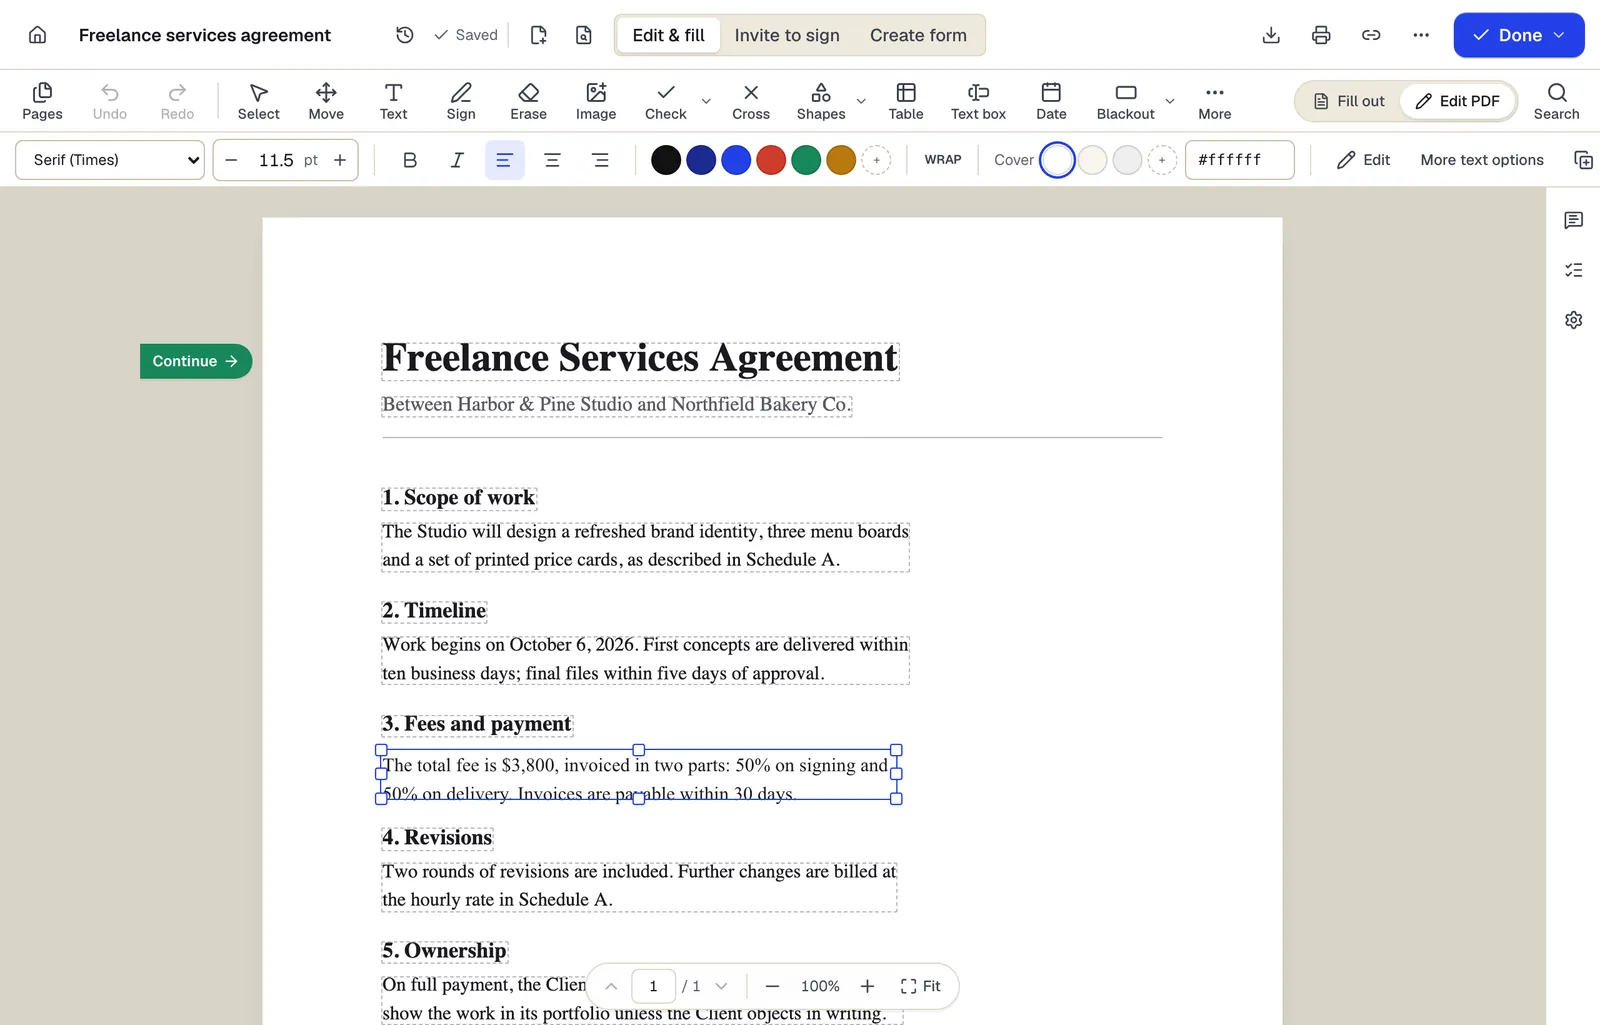Select the Edit & fill tab
1600x1025 pixels.
pyautogui.click(x=669, y=35)
